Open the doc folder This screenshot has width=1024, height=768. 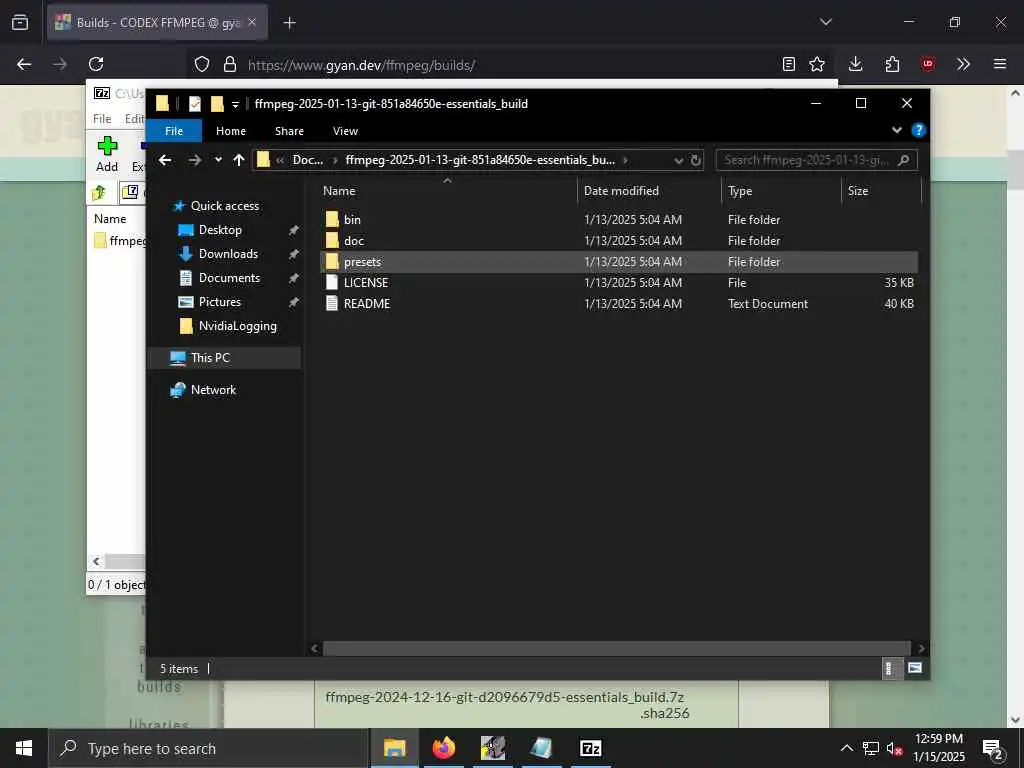pyautogui.click(x=353, y=240)
